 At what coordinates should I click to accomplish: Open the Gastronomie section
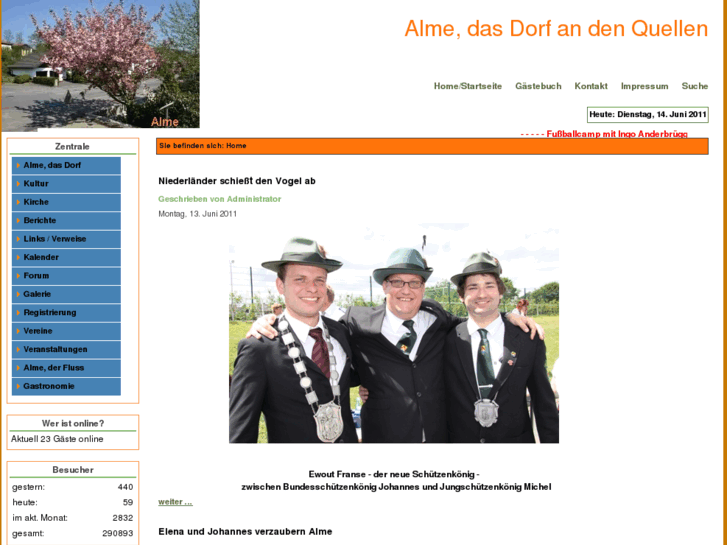click(66, 386)
